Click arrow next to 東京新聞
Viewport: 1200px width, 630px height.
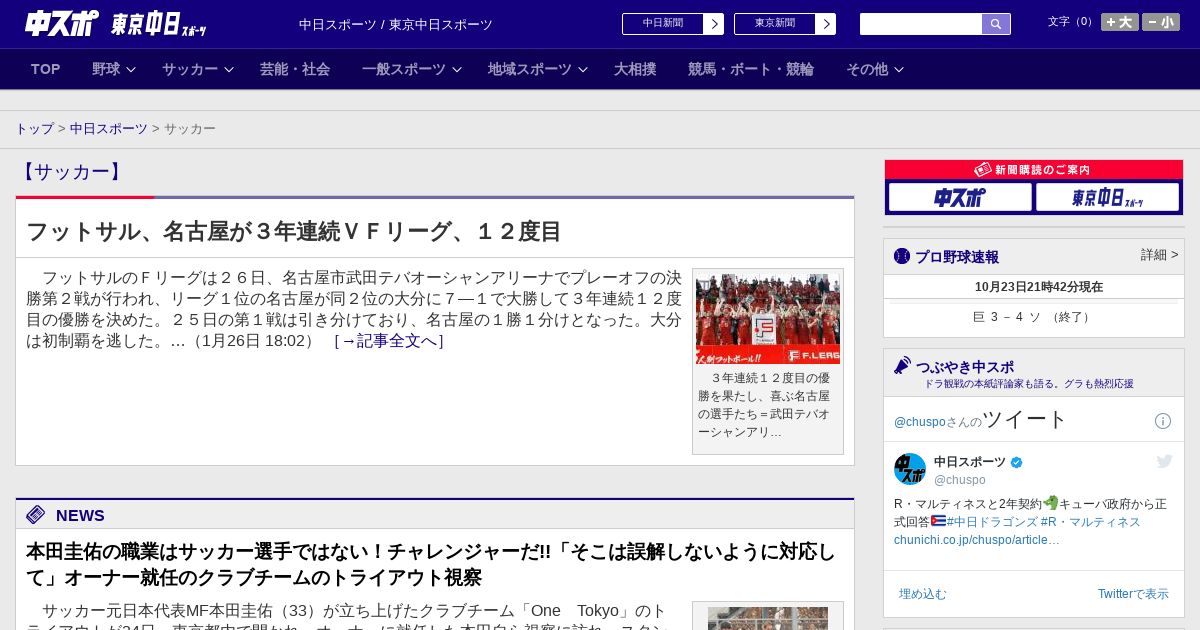click(x=826, y=24)
